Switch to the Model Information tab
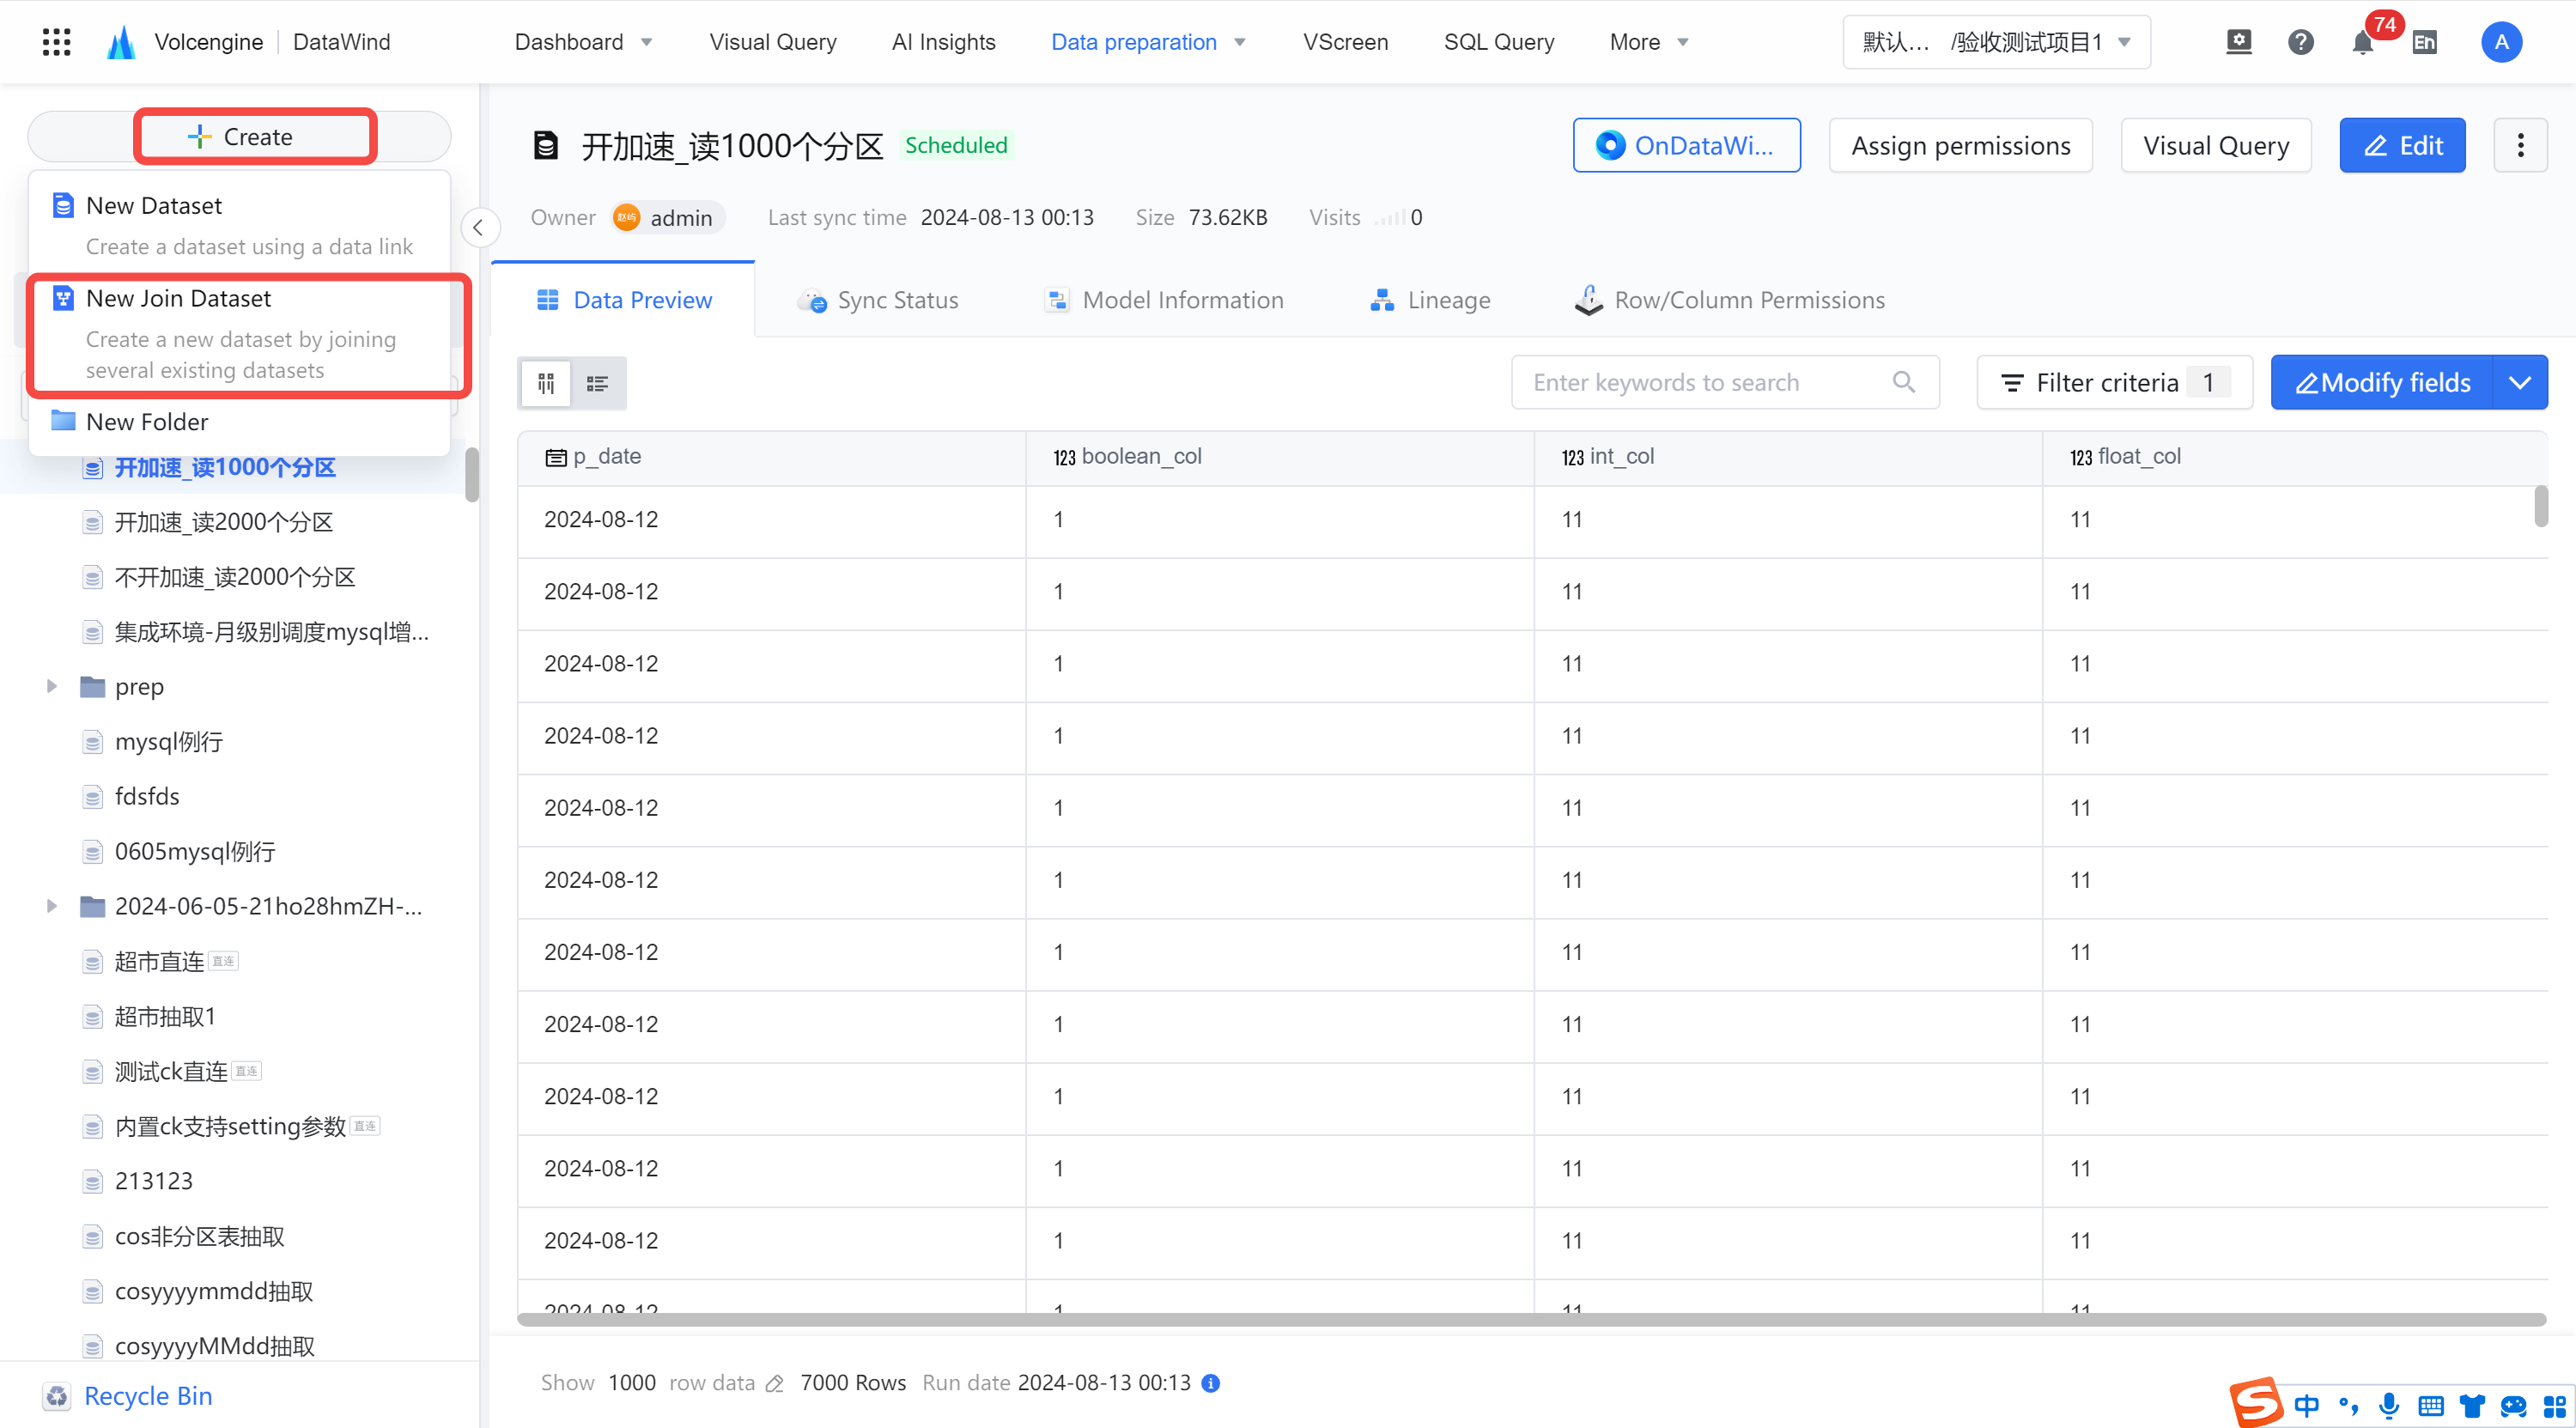The height and width of the screenshot is (1428, 2576). pos(1163,300)
